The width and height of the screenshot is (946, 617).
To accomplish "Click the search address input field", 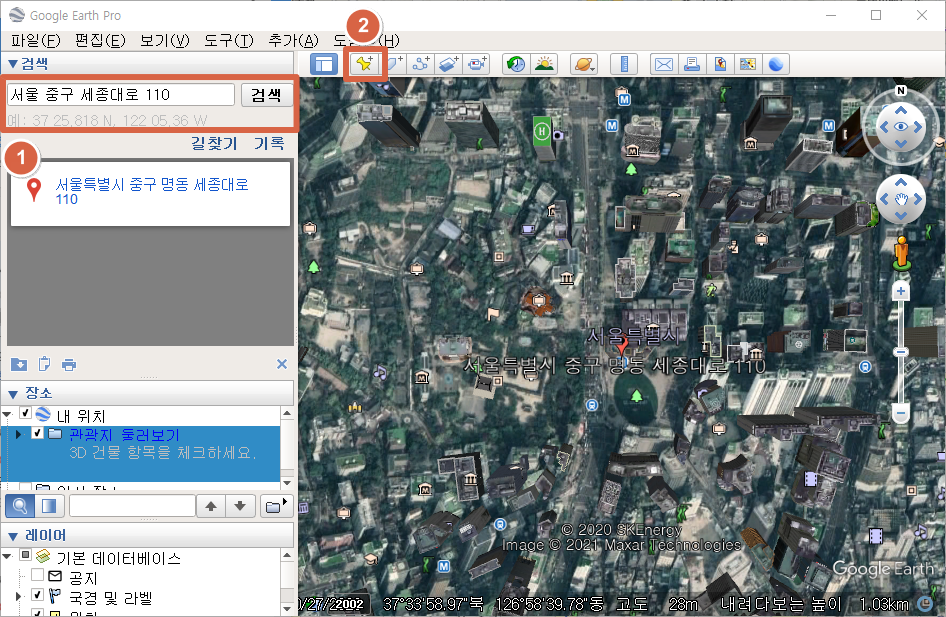I will coord(121,95).
